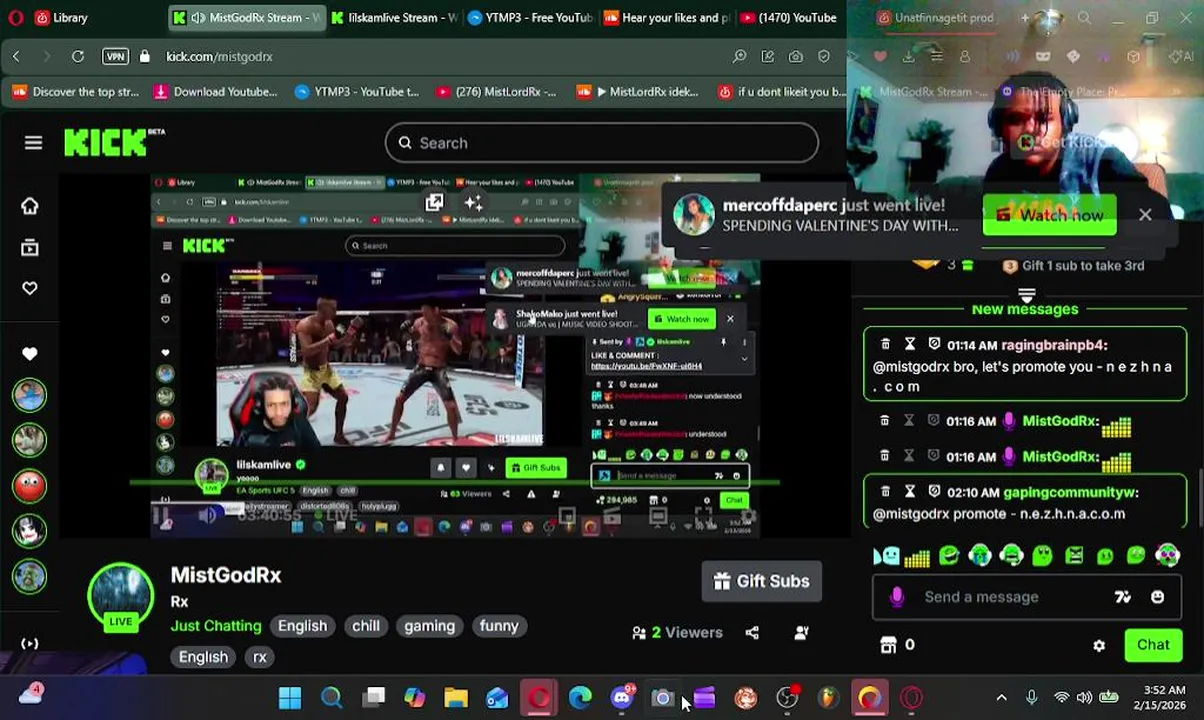Open Download Youtube bookmark
The image size is (1204, 720).
point(215,92)
